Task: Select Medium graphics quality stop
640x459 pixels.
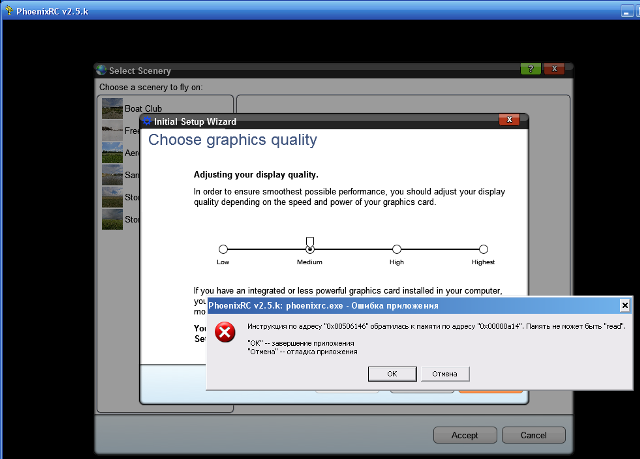Action: [x=310, y=249]
